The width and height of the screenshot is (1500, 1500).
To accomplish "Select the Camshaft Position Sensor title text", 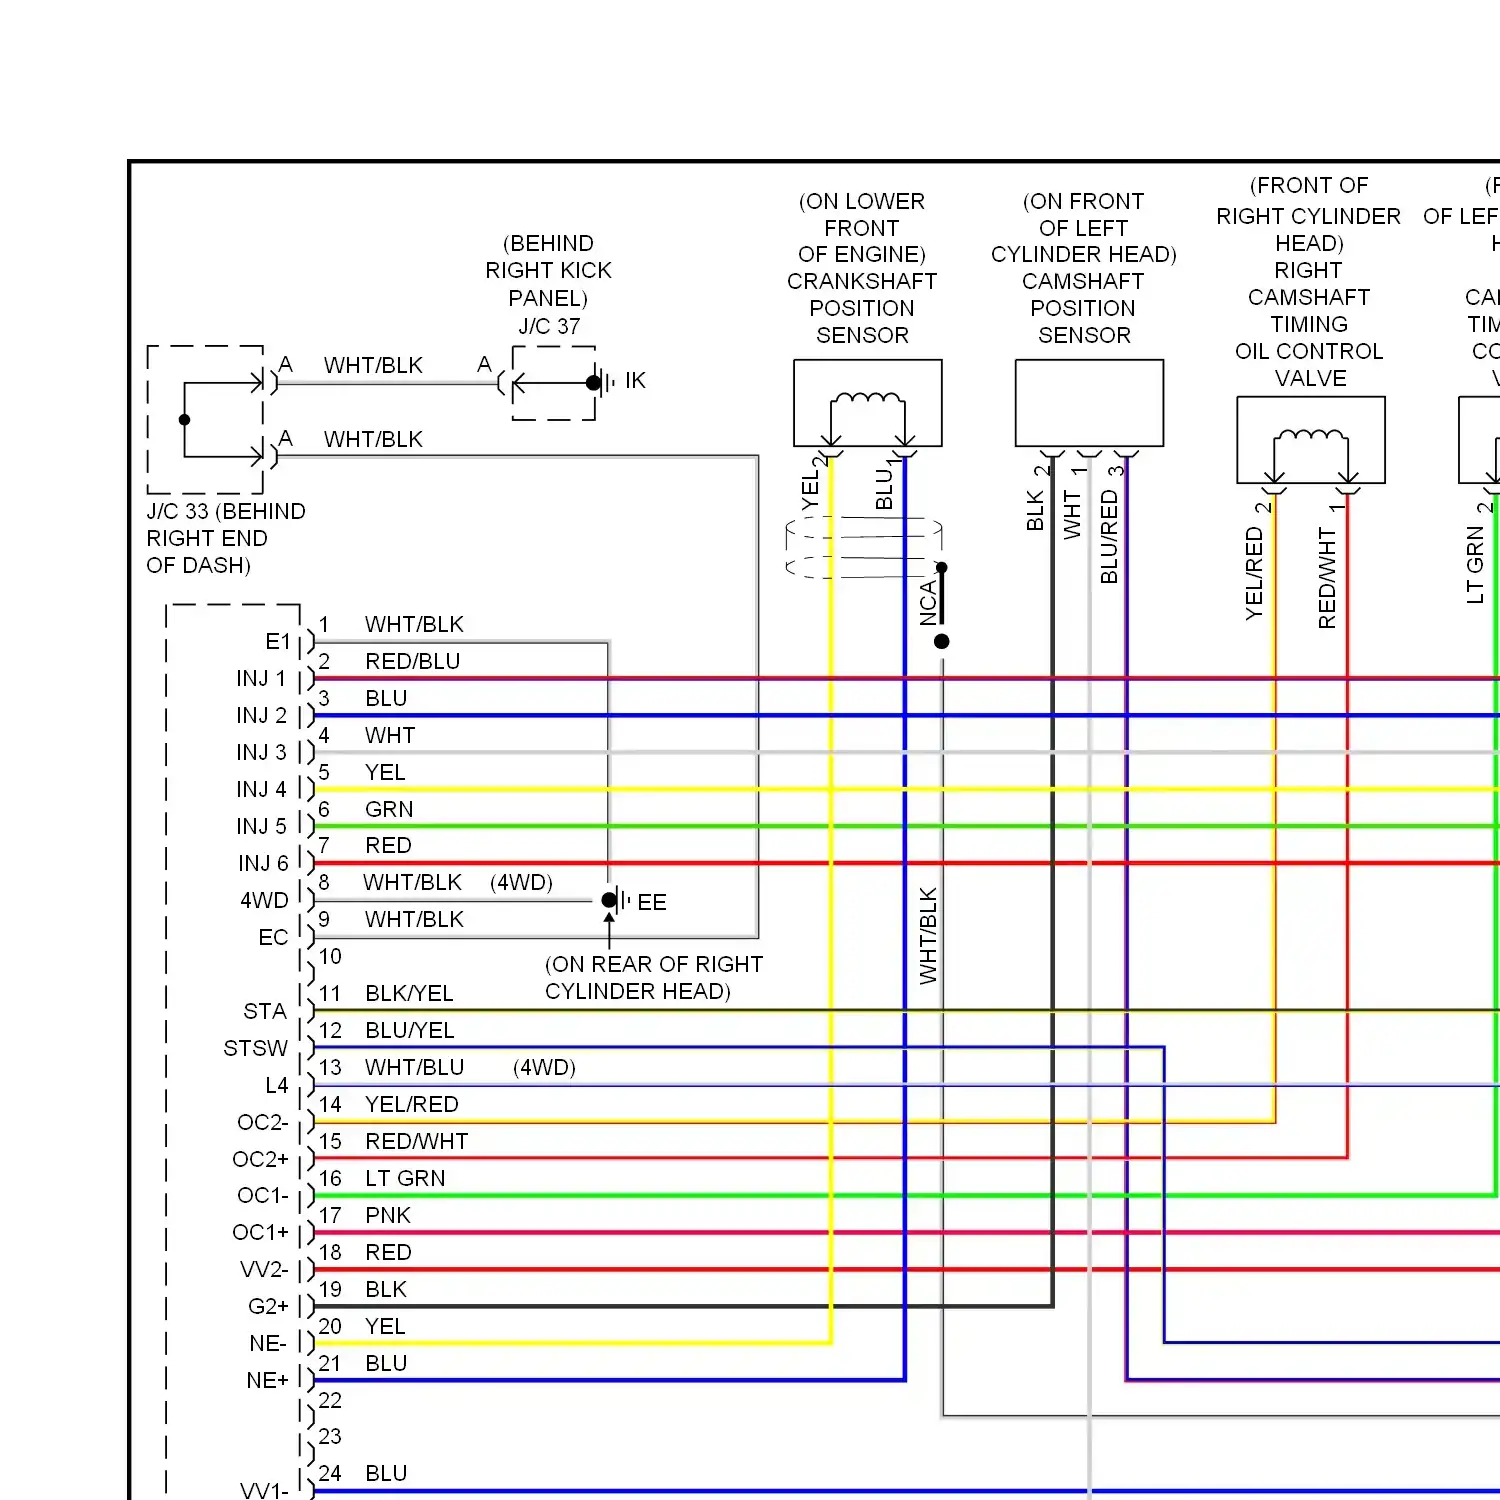I will pos(1084,308).
